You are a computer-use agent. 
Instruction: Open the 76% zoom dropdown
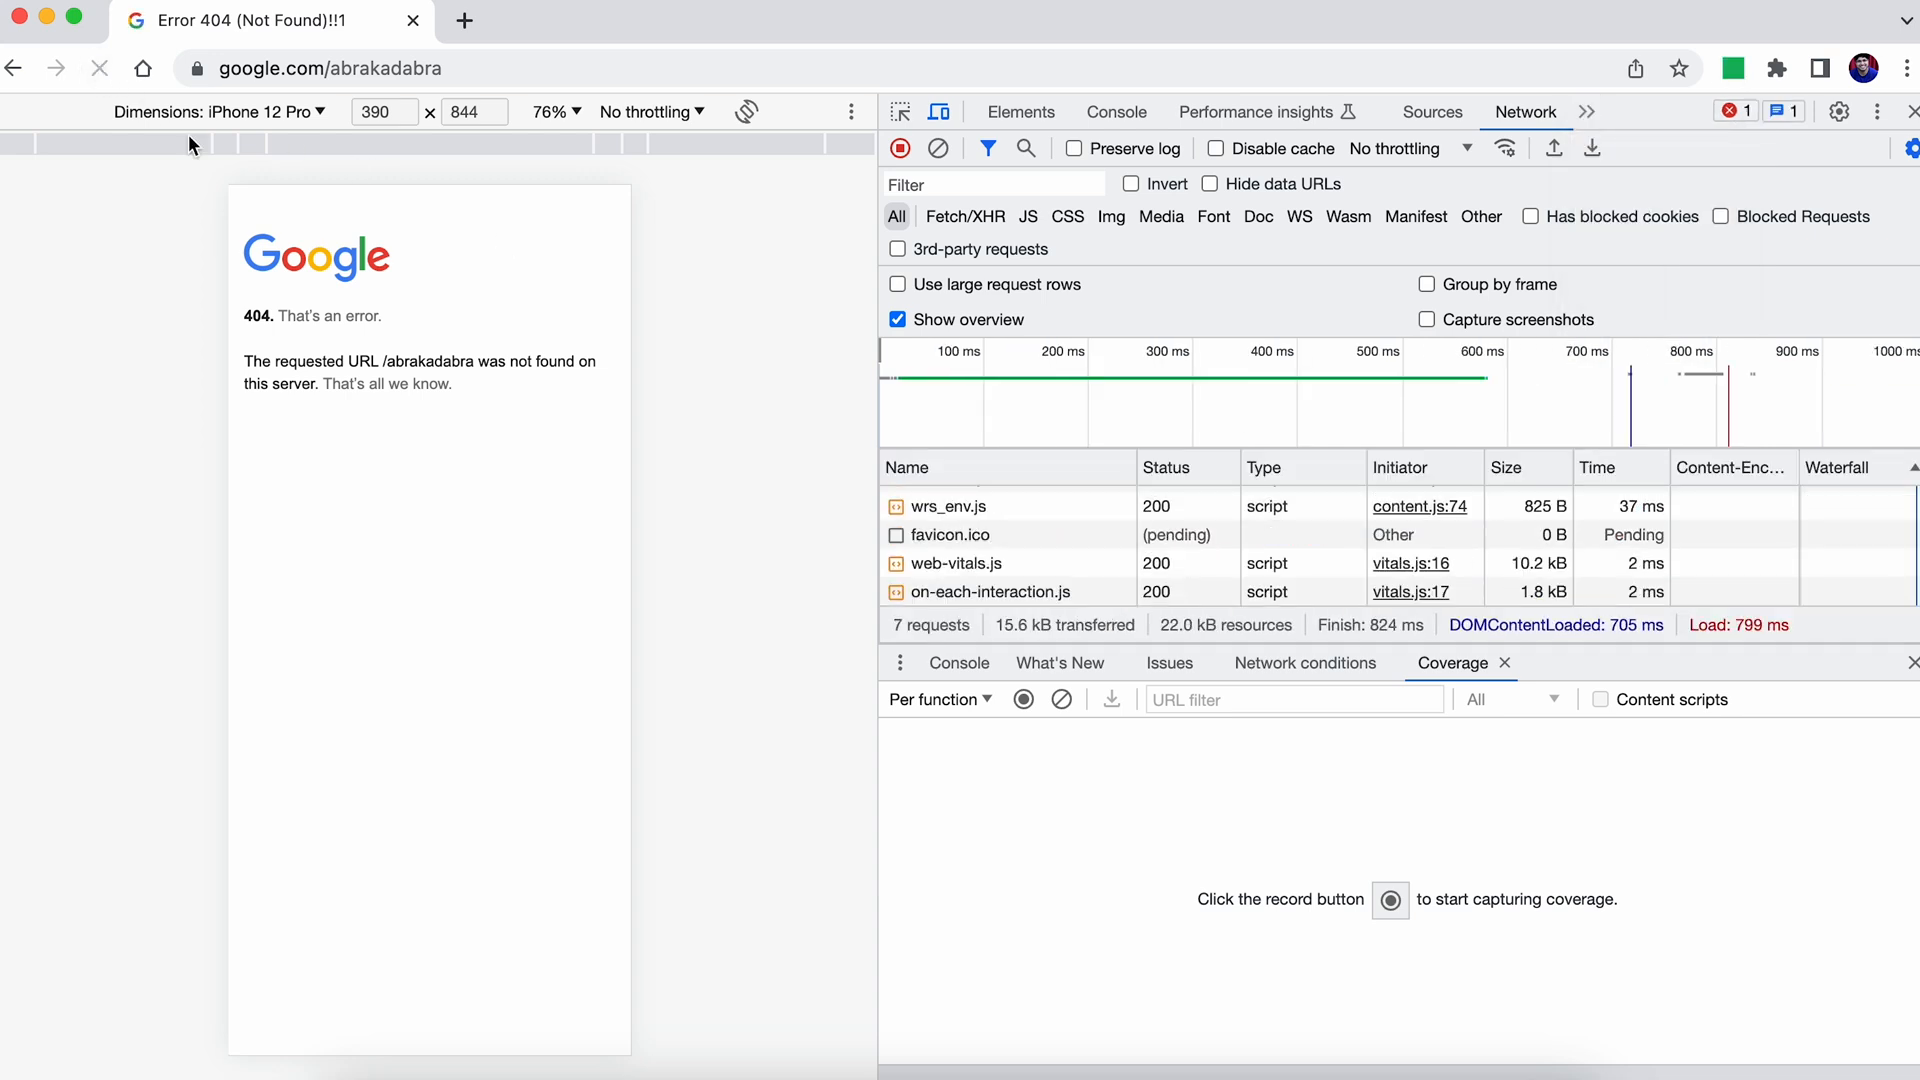click(x=557, y=112)
